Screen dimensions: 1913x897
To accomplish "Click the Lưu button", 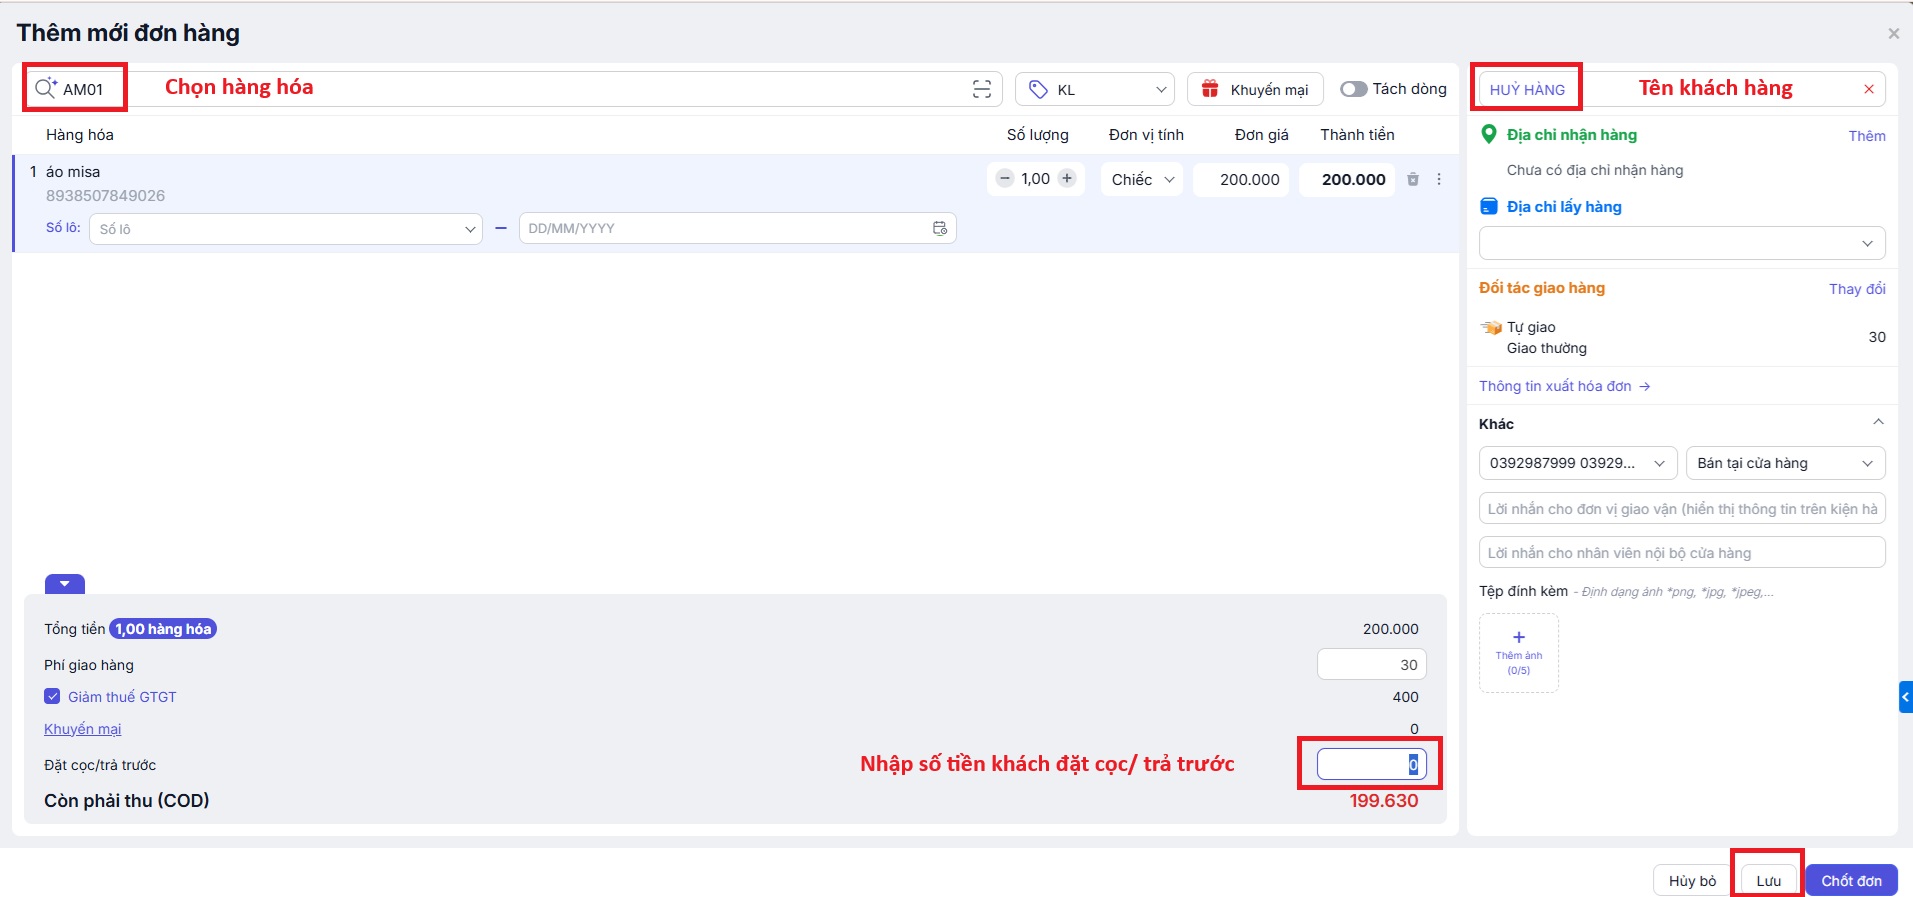I will point(1768,880).
